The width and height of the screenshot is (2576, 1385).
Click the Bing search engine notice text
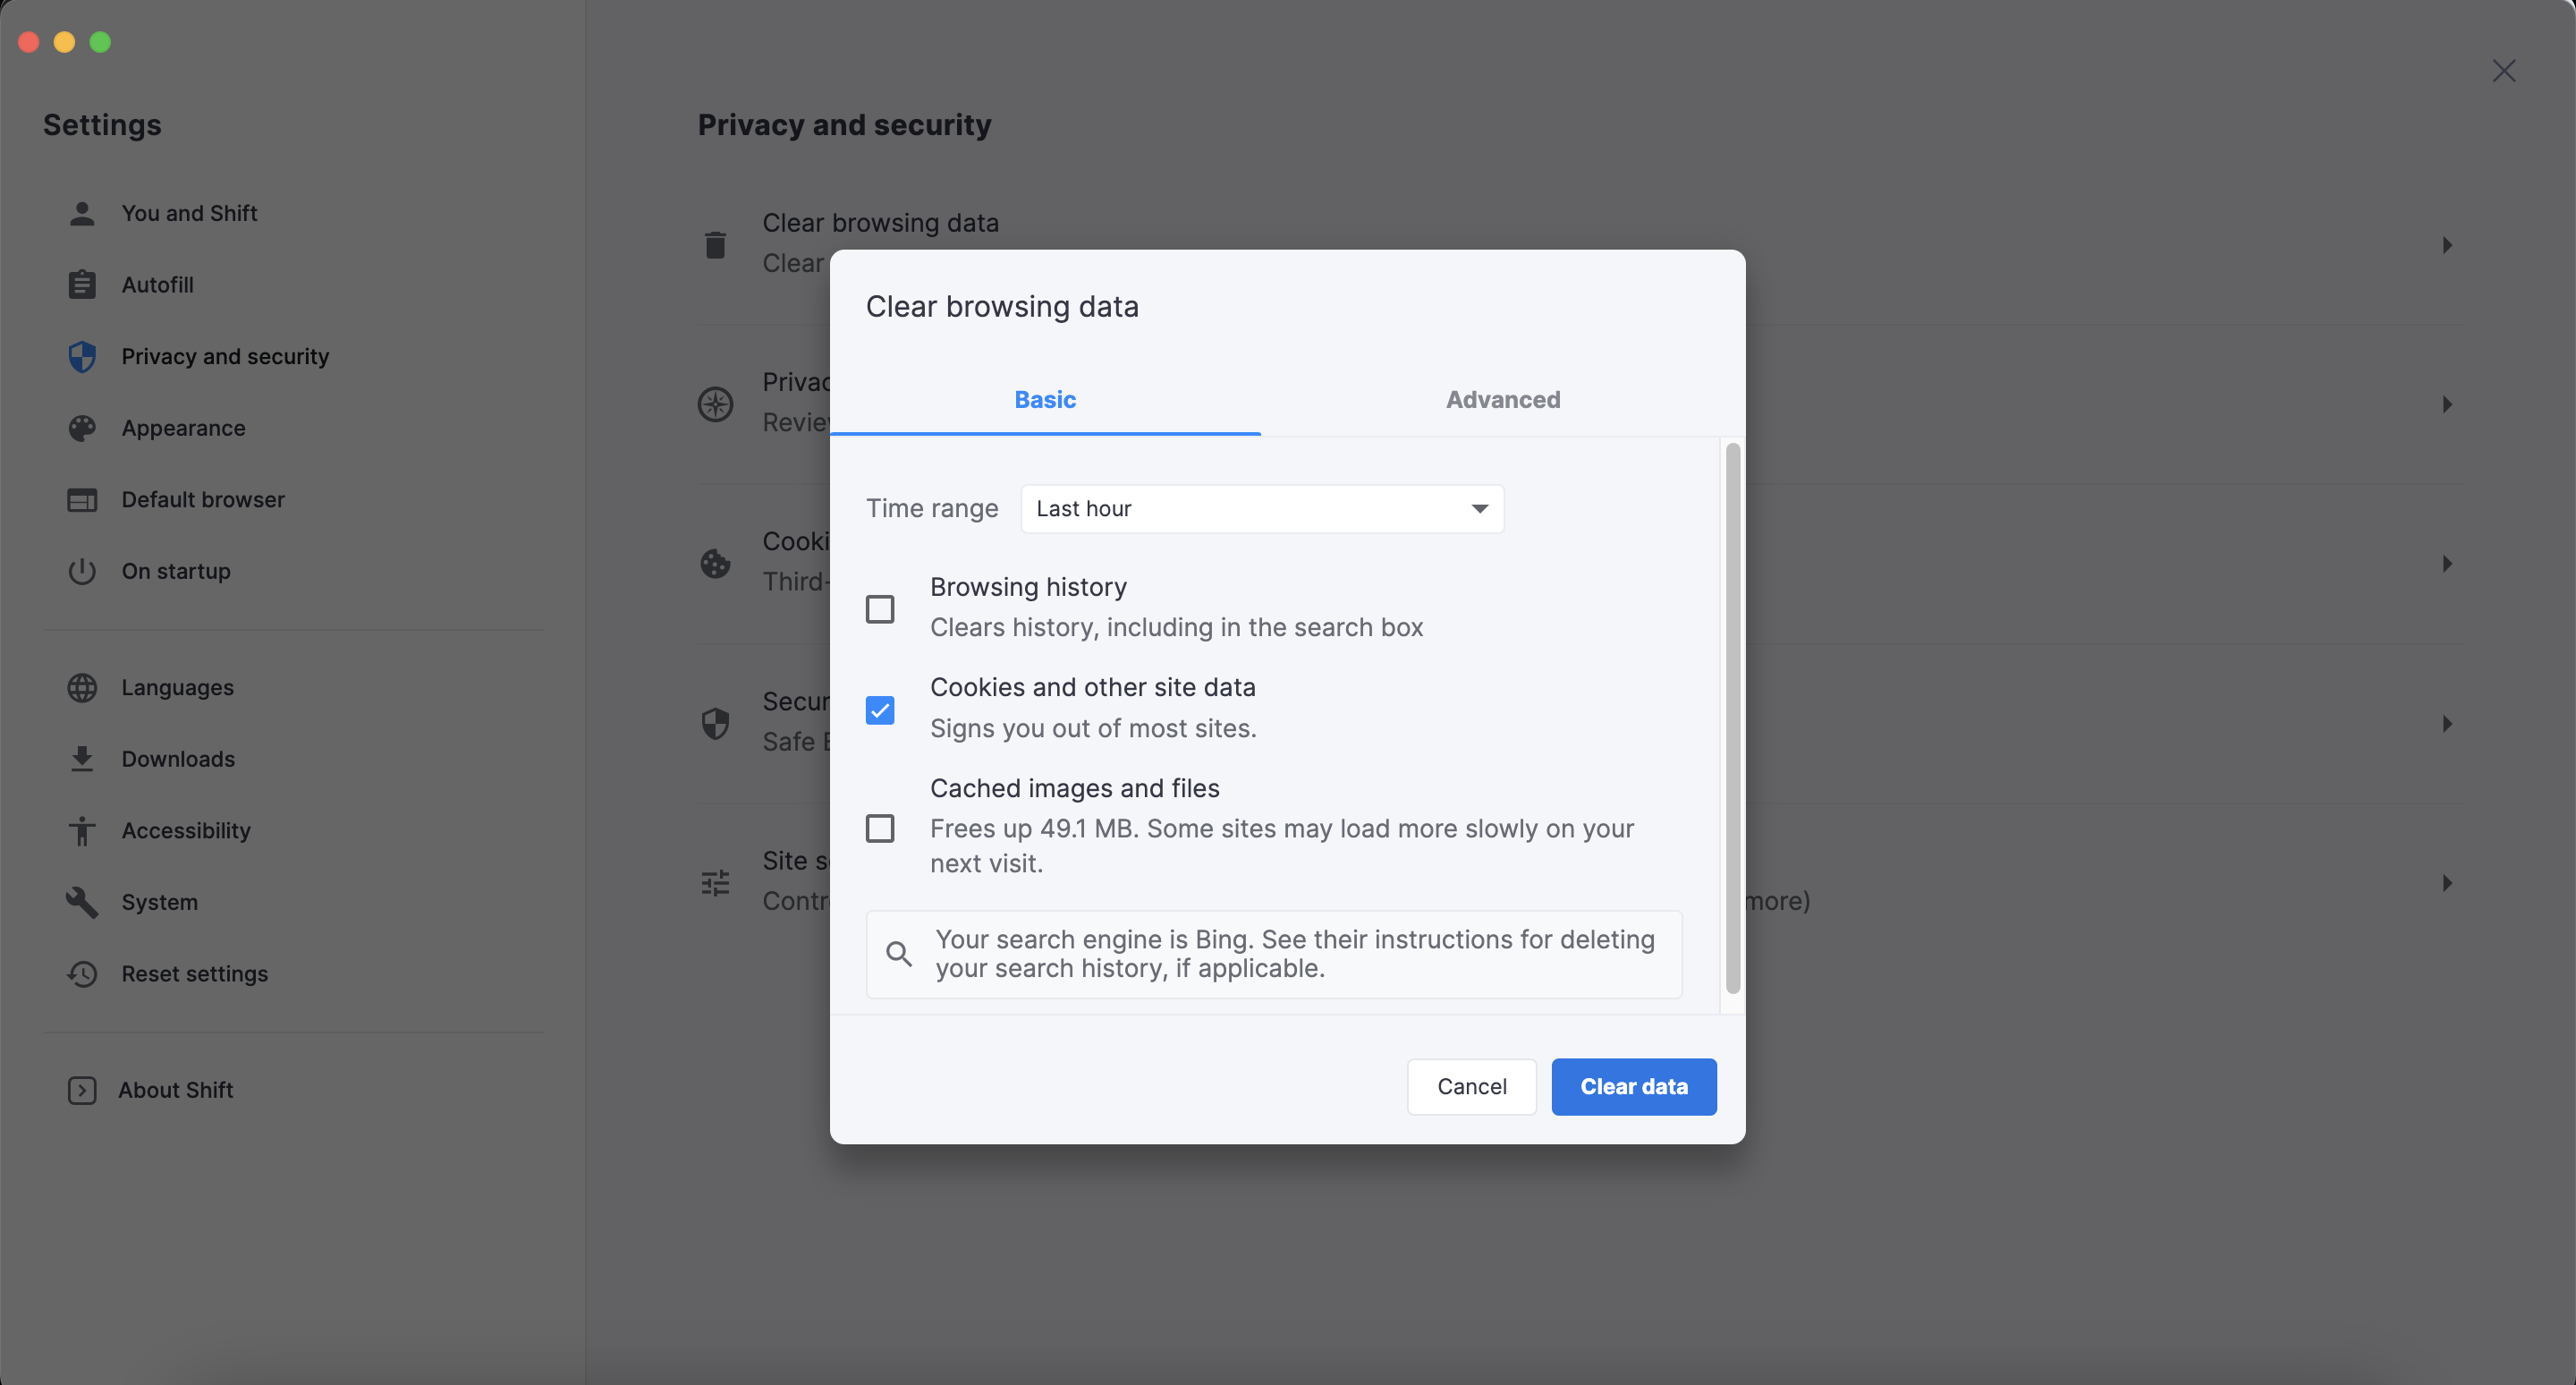pyautogui.click(x=1295, y=954)
